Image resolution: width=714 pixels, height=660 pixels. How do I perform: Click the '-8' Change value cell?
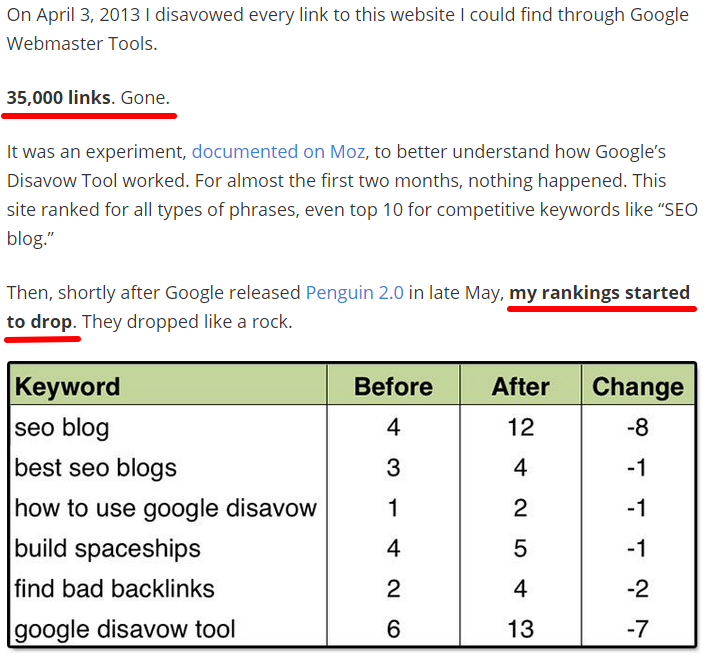coord(635,428)
